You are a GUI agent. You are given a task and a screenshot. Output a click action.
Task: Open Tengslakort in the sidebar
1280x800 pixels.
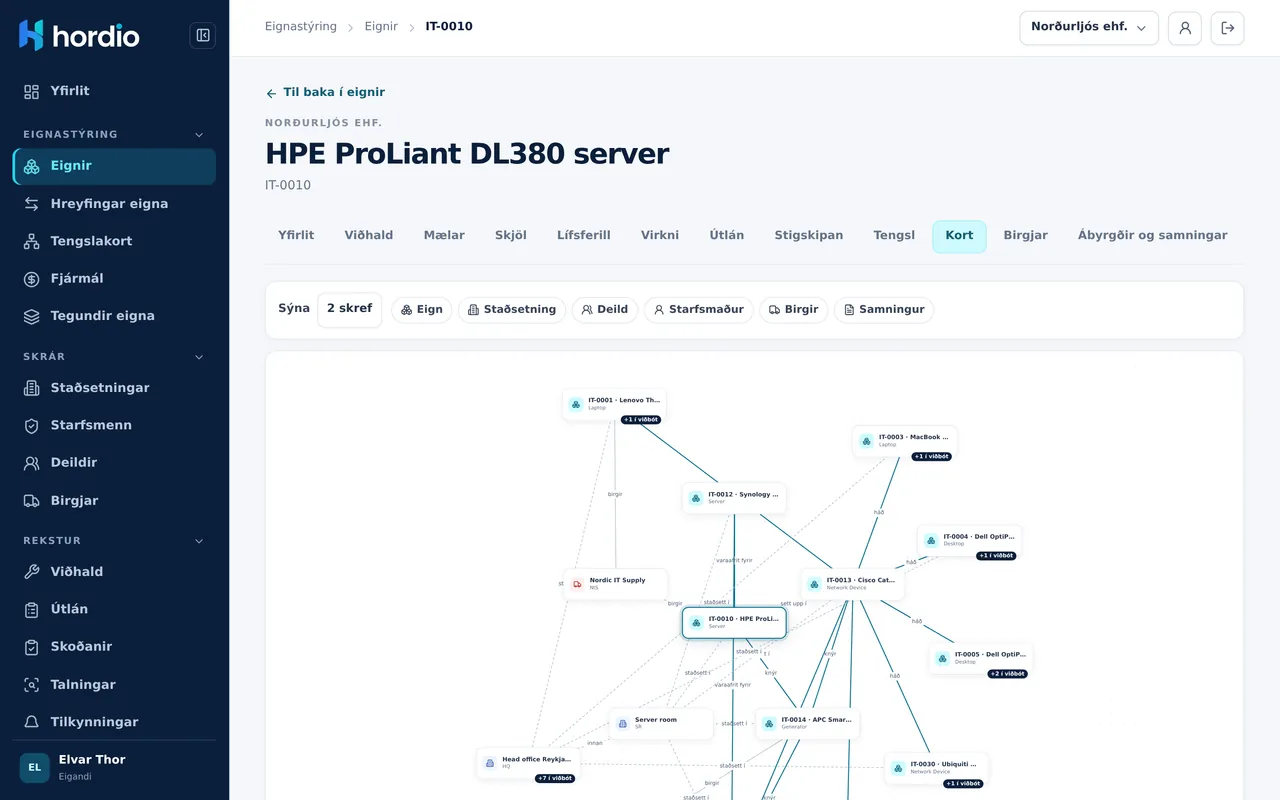click(x=114, y=241)
